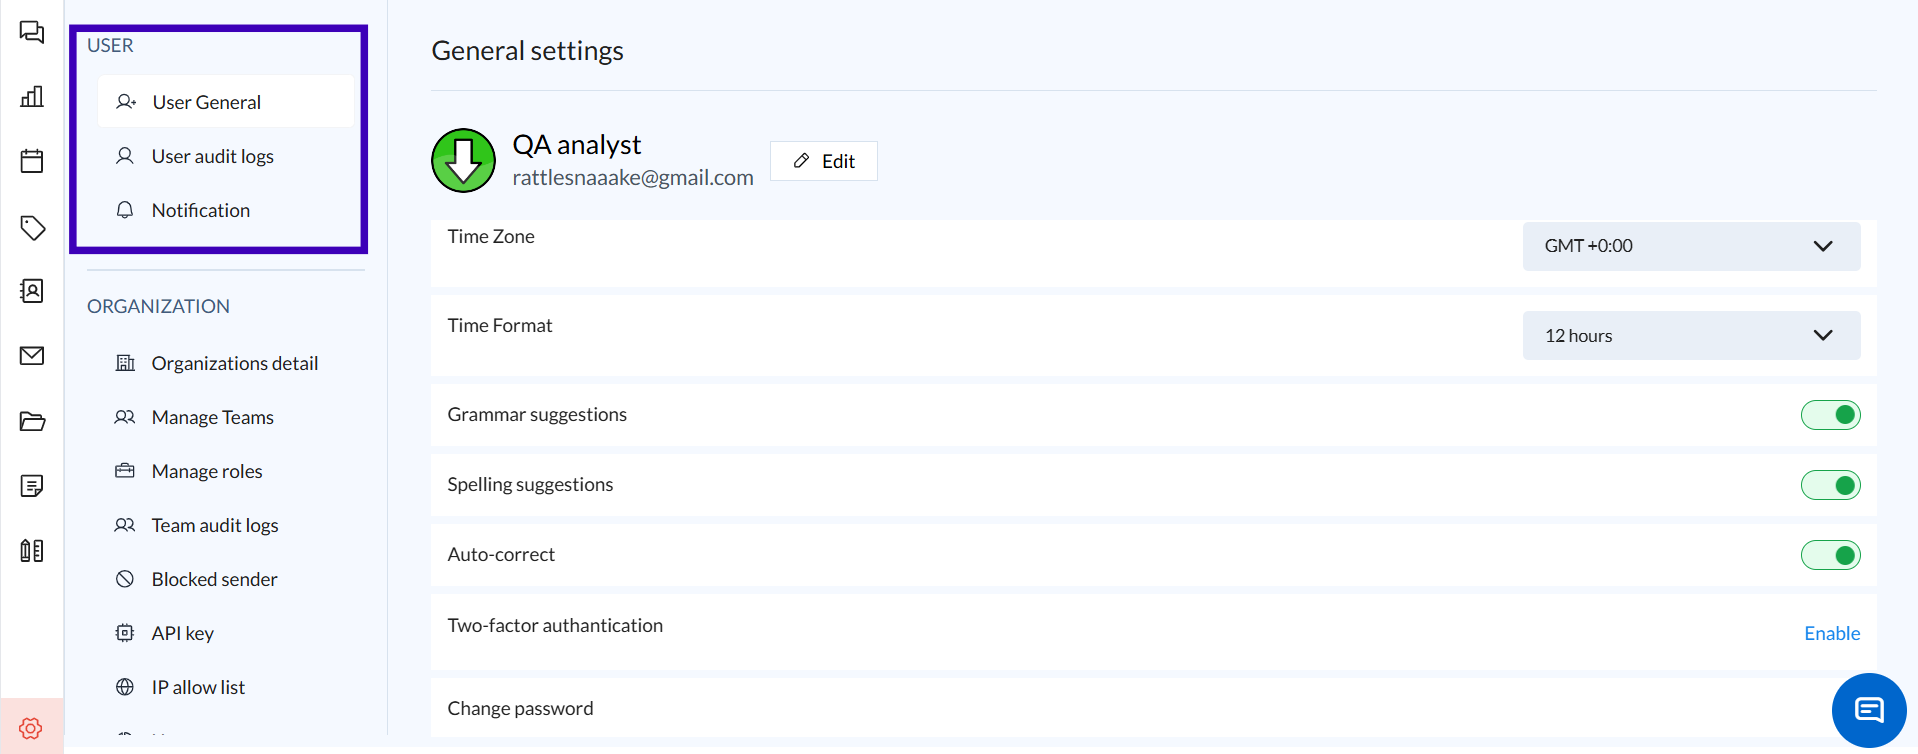
Task: Click the envelope mail icon
Action: pos(32,356)
